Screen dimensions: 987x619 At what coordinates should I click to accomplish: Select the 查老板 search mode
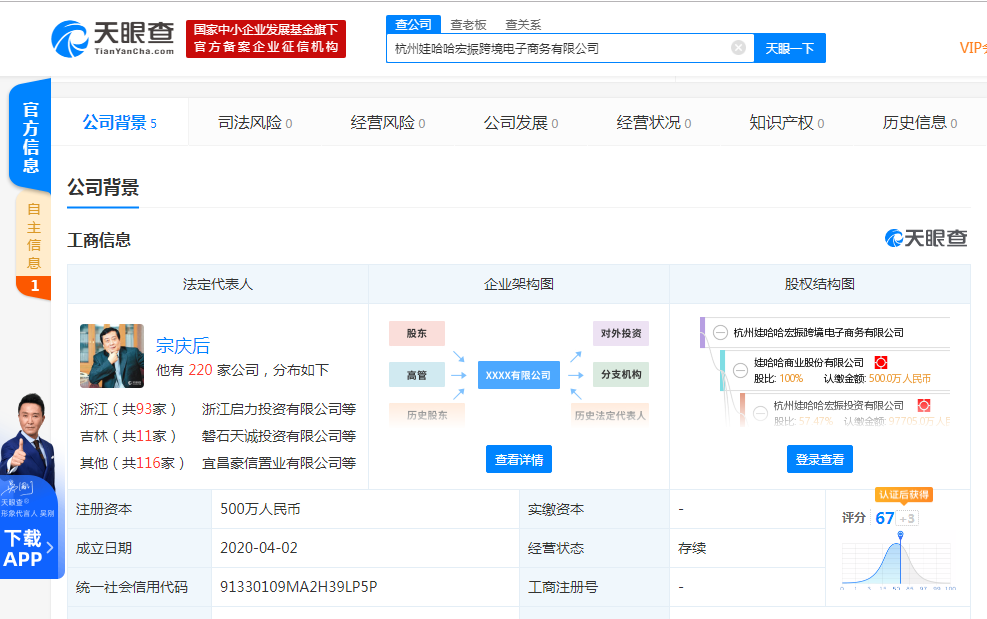tap(468, 24)
